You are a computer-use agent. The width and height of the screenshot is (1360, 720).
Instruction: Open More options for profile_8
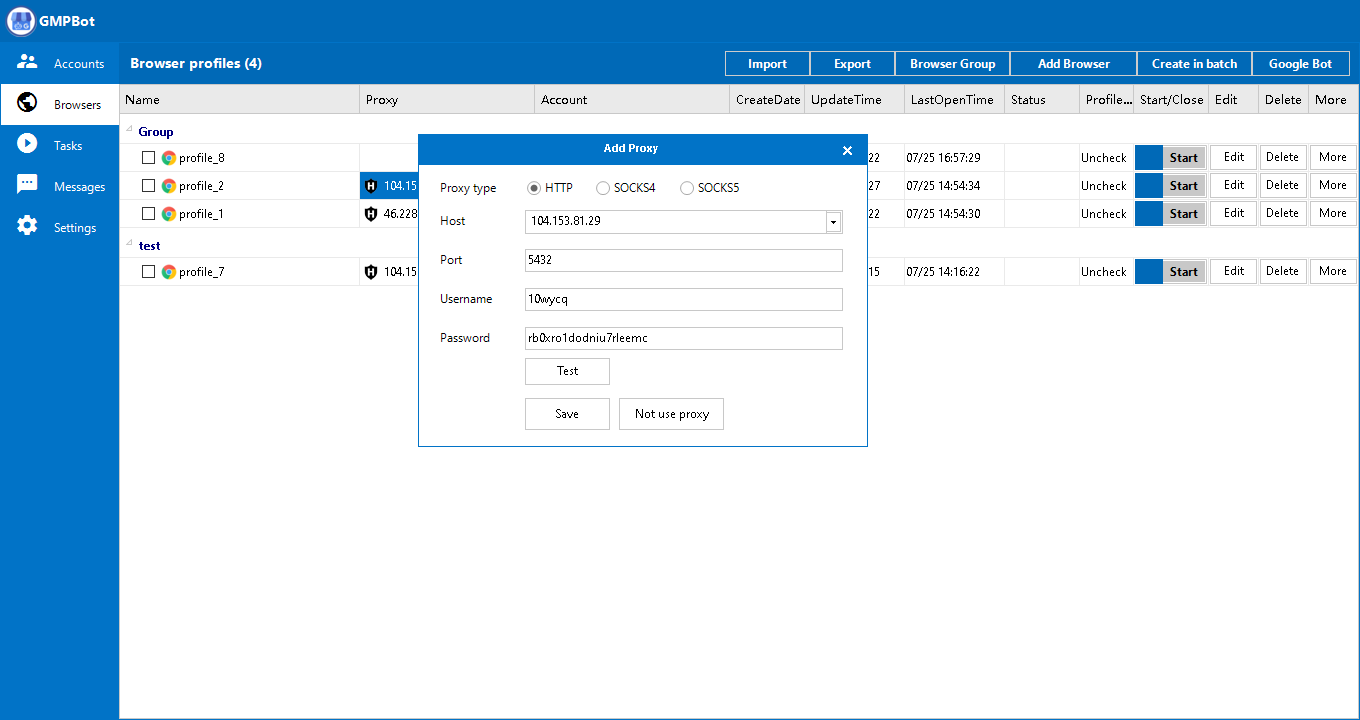coord(1333,157)
